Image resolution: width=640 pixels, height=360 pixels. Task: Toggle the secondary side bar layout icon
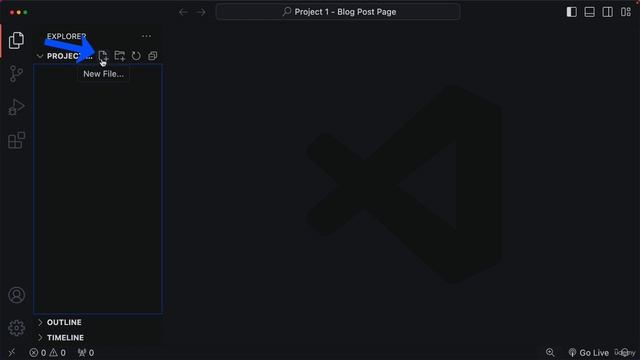click(607, 12)
